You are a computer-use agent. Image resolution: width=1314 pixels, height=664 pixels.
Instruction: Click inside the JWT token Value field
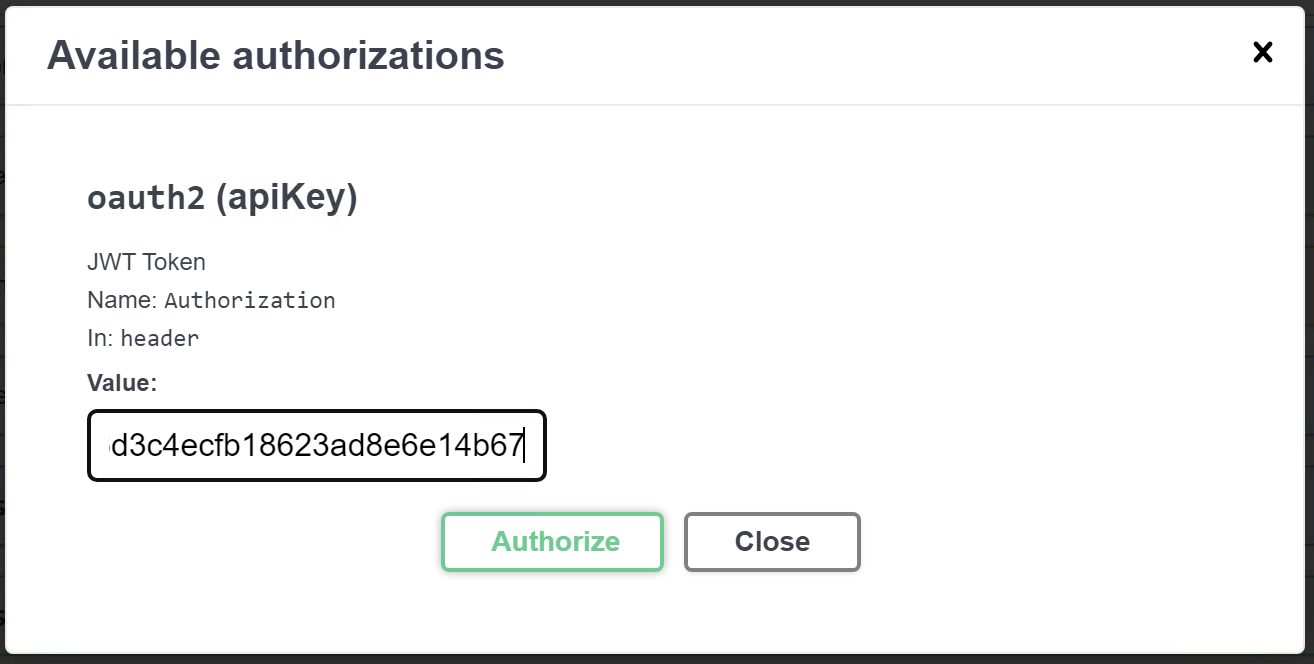click(316, 446)
